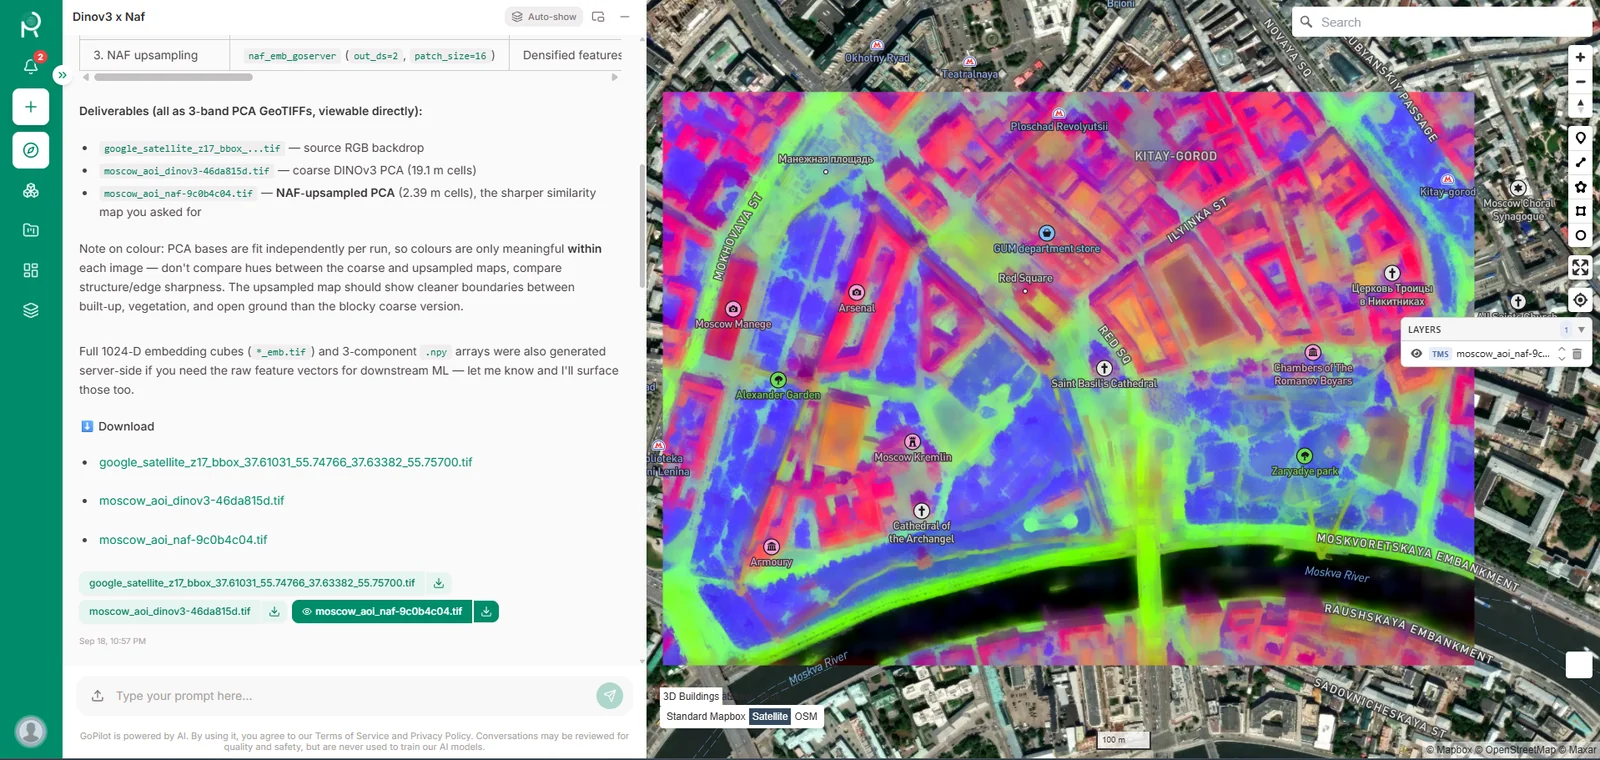Switch basemap to Satellite
Image resolution: width=1600 pixels, height=760 pixels.
(x=770, y=716)
